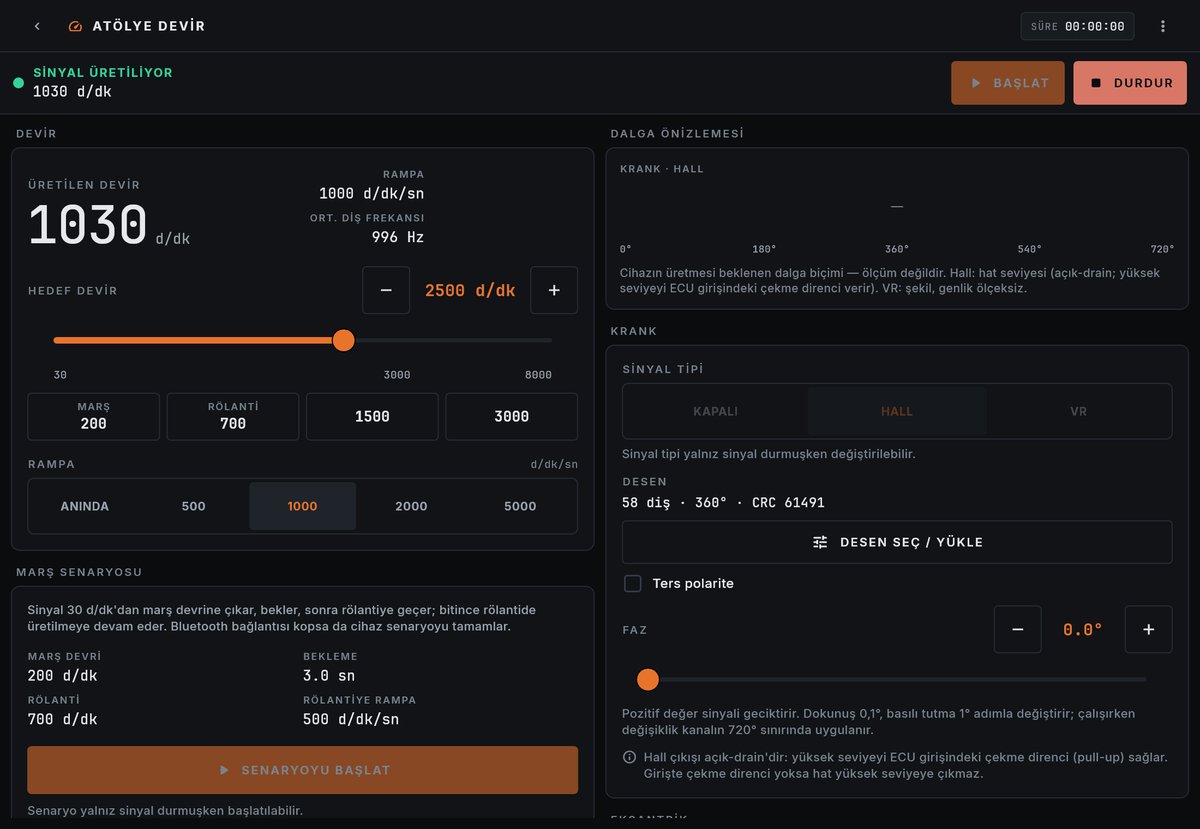Click the MARŞ DEVRİ value 200 d/dk
The width and height of the screenshot is (1200, 829).
(63, 675)
